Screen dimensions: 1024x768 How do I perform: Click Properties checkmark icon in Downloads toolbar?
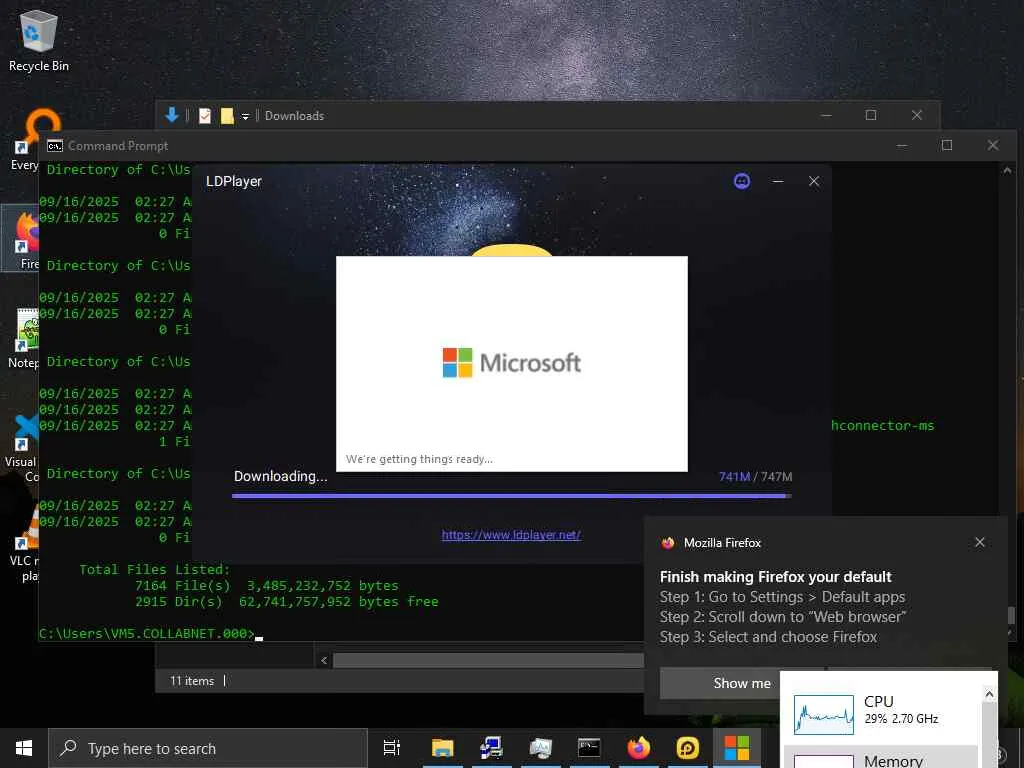(x=204, y=116)
